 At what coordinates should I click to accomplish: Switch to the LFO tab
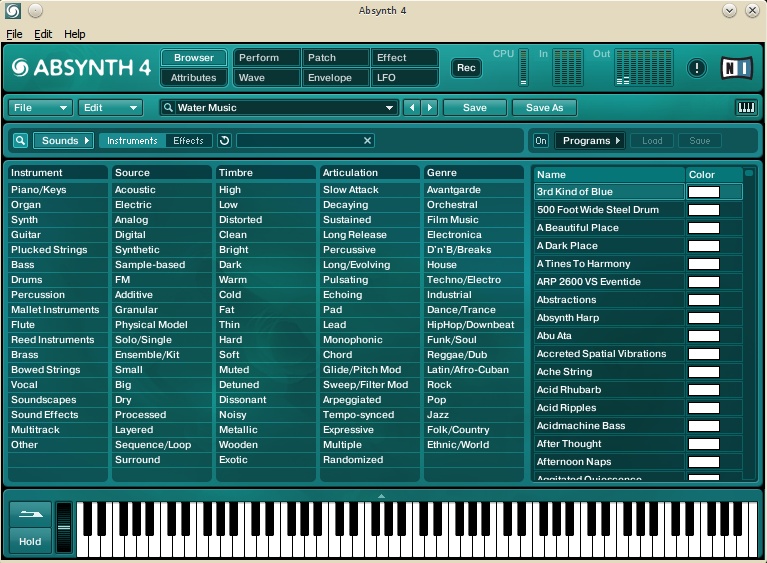tap(405, 78)
